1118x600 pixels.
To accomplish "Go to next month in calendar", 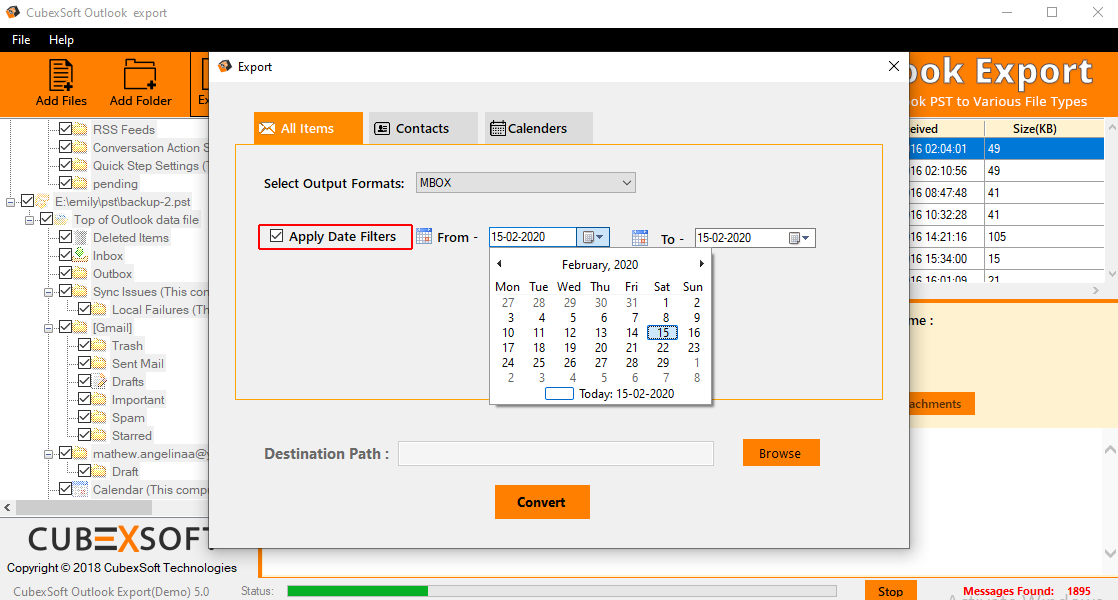I will pyautogui.click(x=702, y=264).
